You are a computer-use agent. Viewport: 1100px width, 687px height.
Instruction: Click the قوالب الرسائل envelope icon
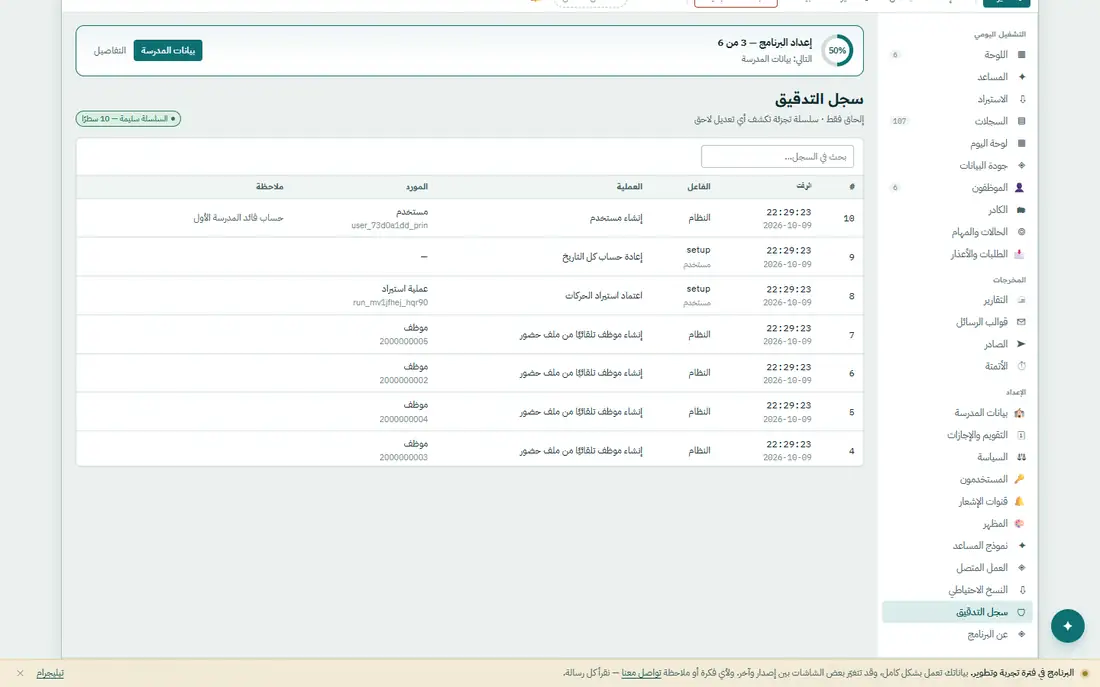coord(1021,322)
